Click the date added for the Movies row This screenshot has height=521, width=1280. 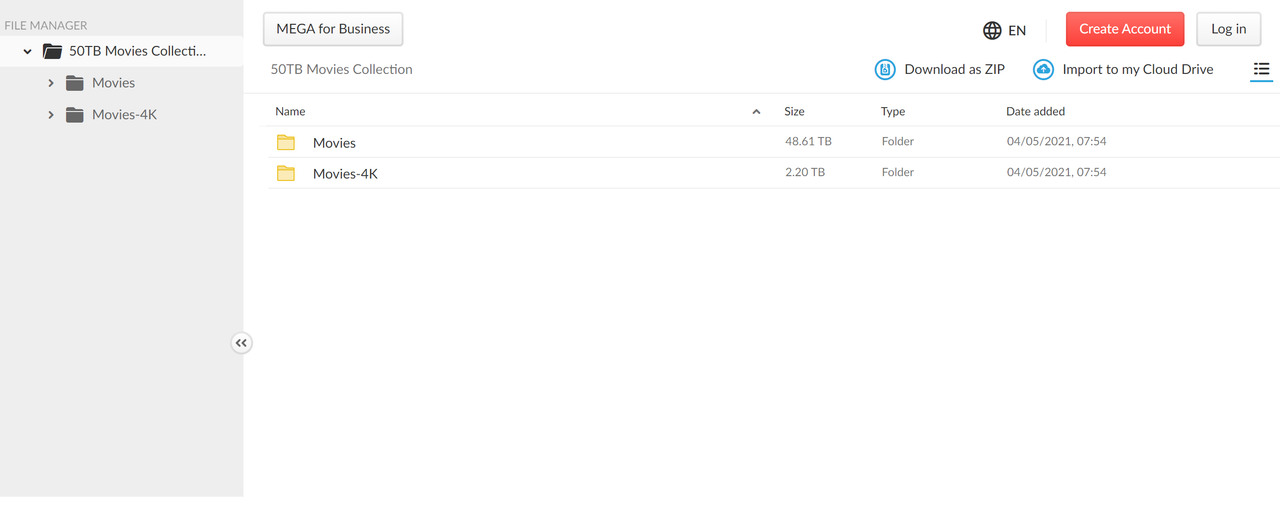click(1056, 141)
